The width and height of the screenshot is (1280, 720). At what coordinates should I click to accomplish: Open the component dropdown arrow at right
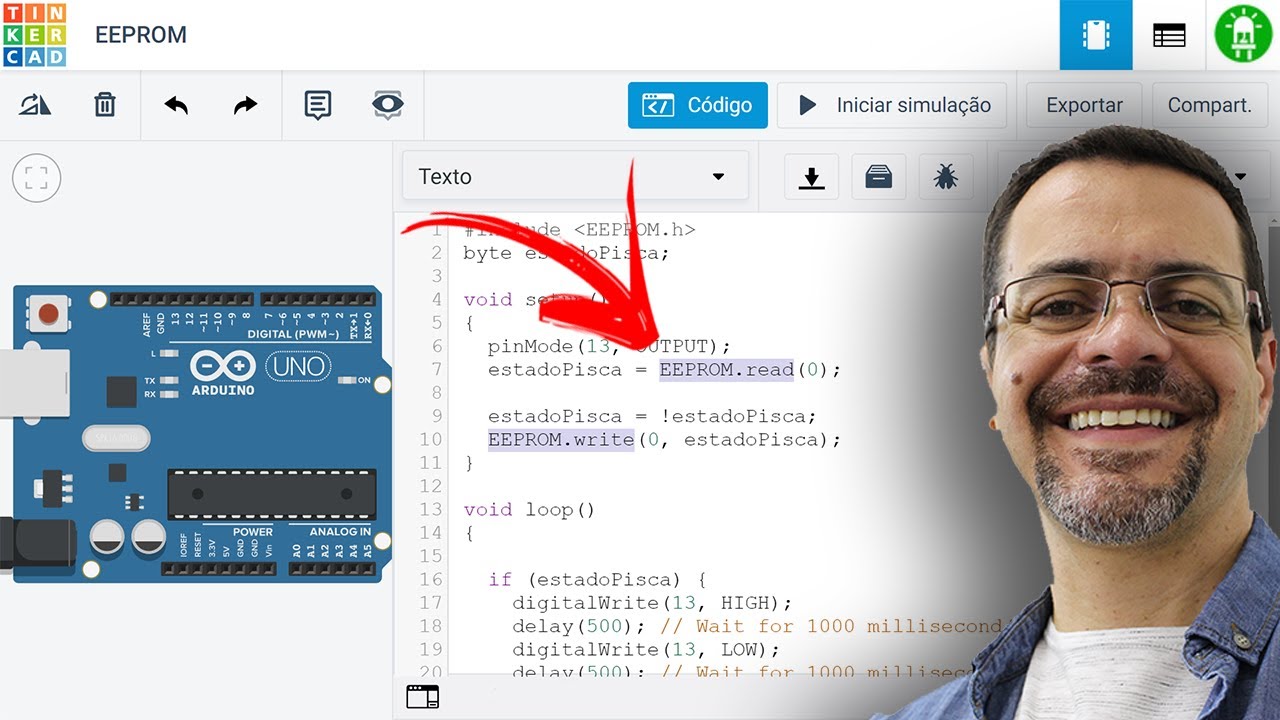pyautogui.click(x=1241, y=177)
